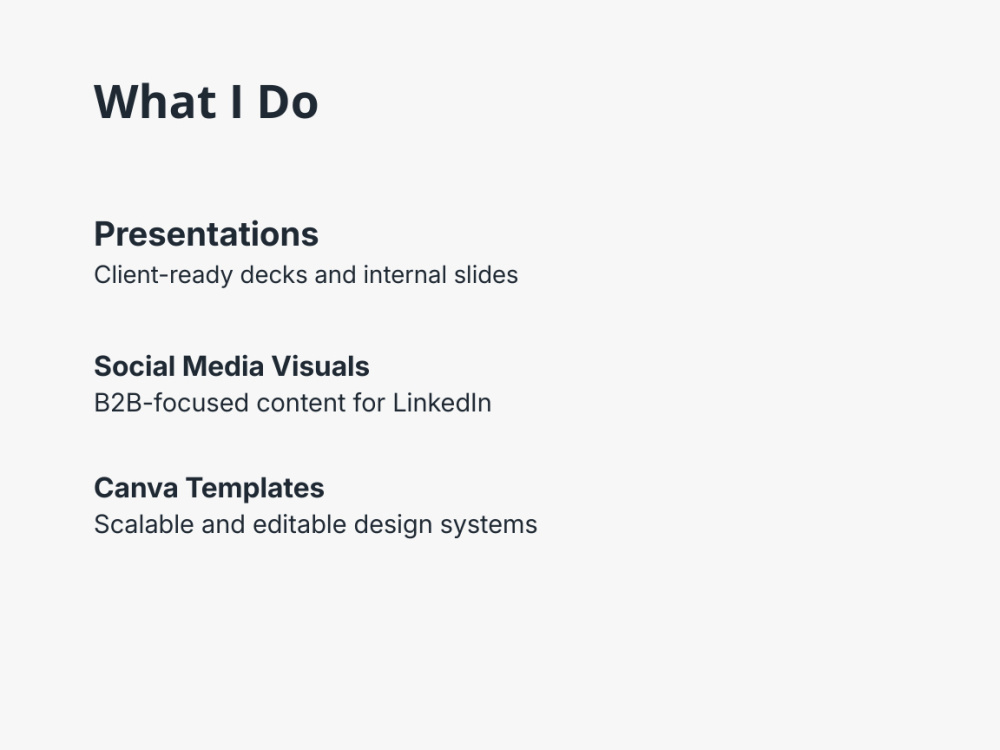Click the word "Templates" in the heading
This screenshot has height=750, width=1000.
pos(255,489)
